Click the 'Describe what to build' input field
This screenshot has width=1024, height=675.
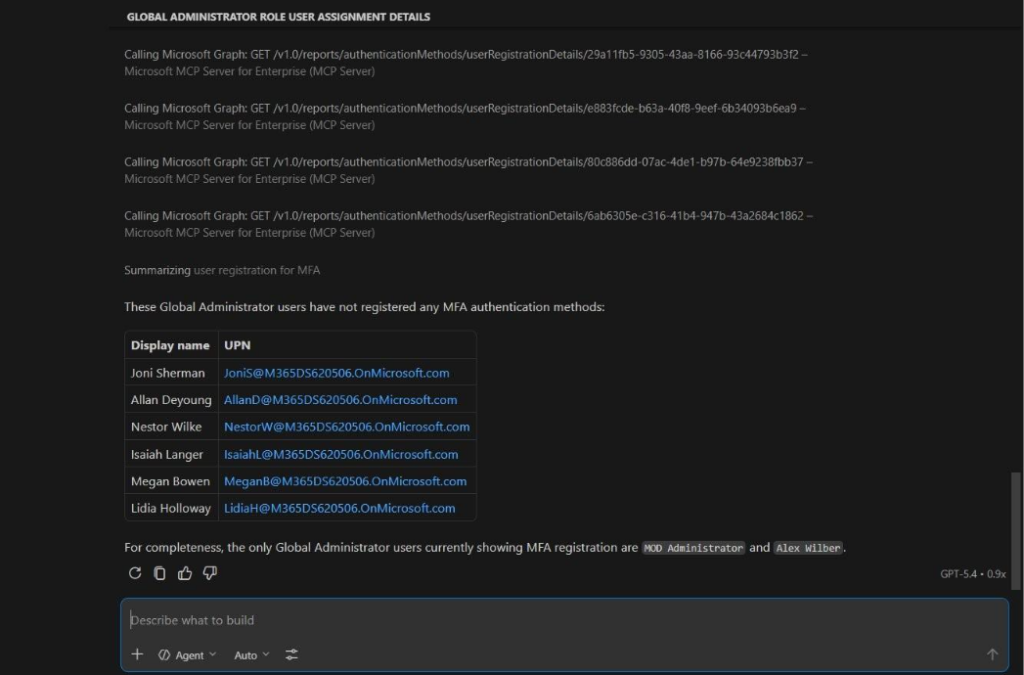click(x=560, y=620)
